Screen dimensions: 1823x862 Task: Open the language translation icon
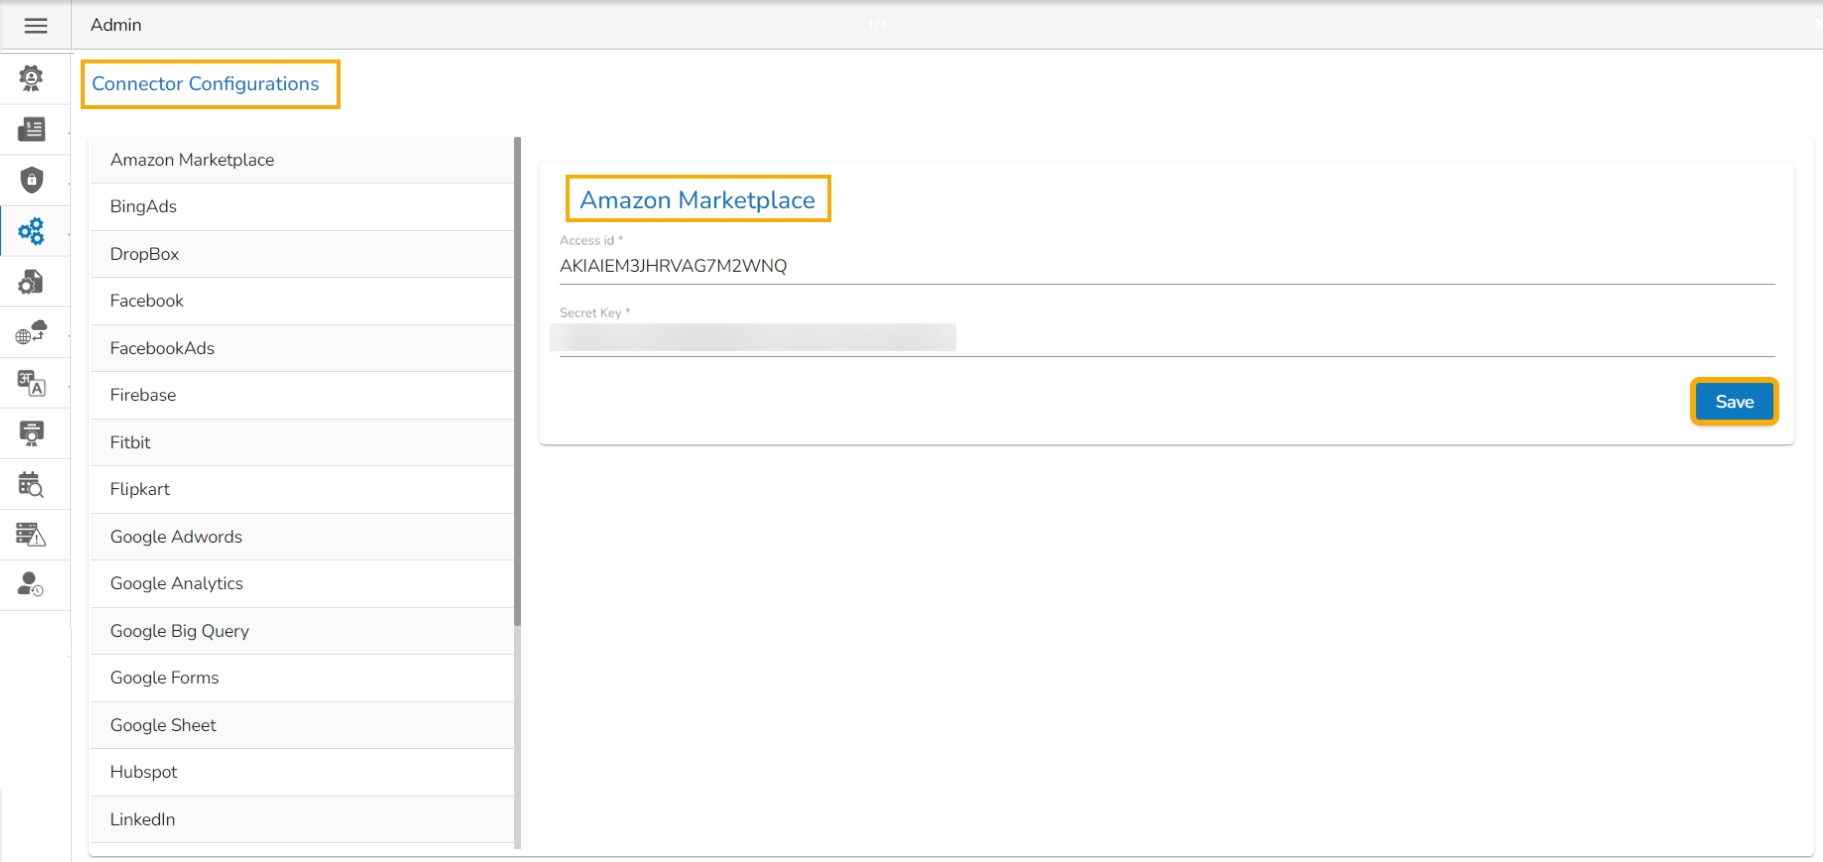point(32,383)
